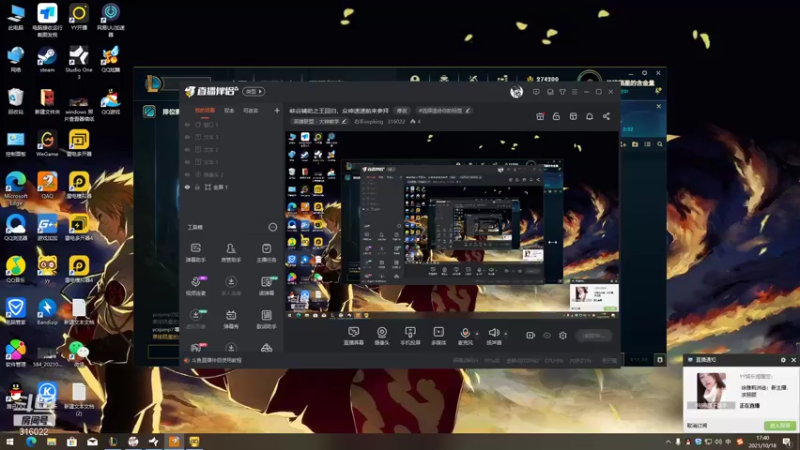The width and height of the screenshot is (800, 450).
Task: Open the streamer thumbnail in the notification popup
Action: [711, 391]
